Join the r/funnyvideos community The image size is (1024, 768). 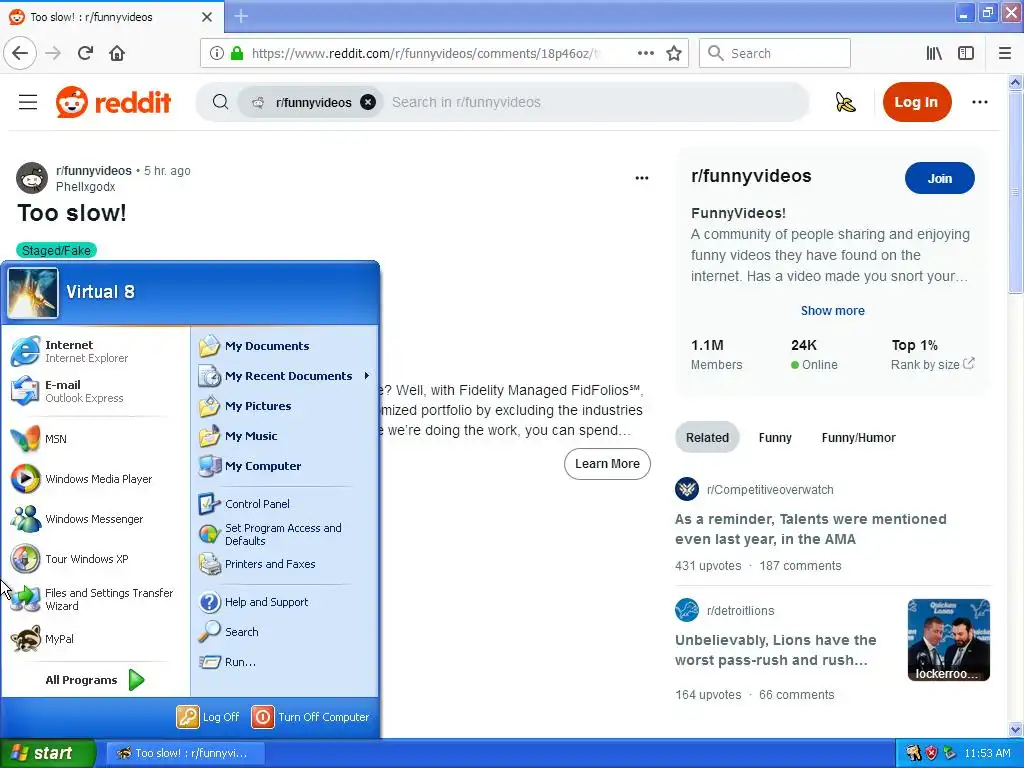coord(940,178)
